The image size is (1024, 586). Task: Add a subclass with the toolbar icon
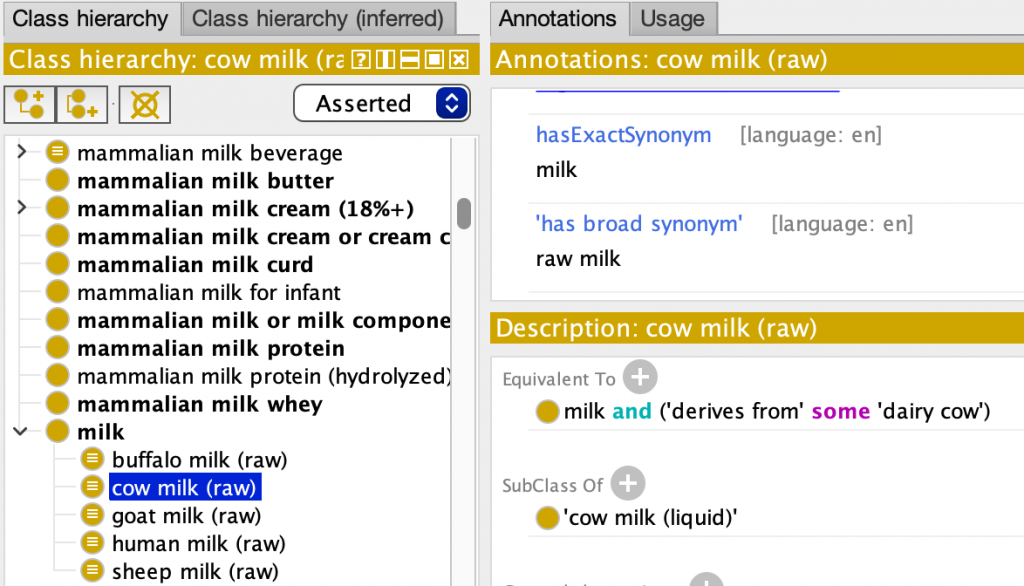[x=29, y=105]
